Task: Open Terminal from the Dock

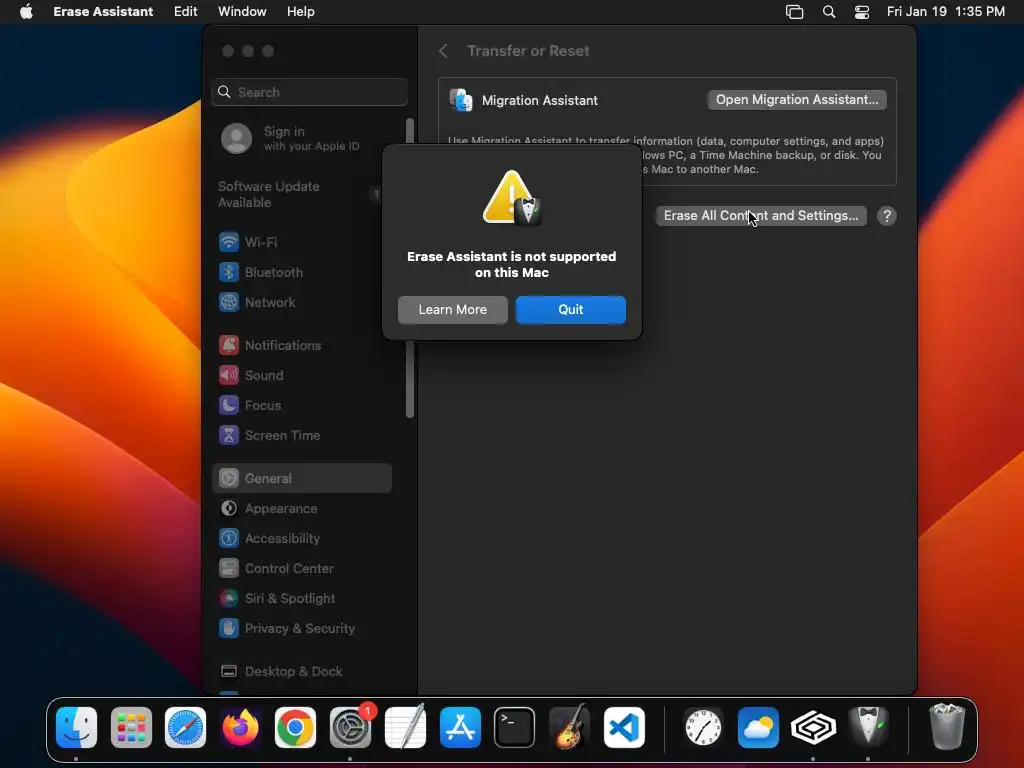Action: click(x=515, y=728)
